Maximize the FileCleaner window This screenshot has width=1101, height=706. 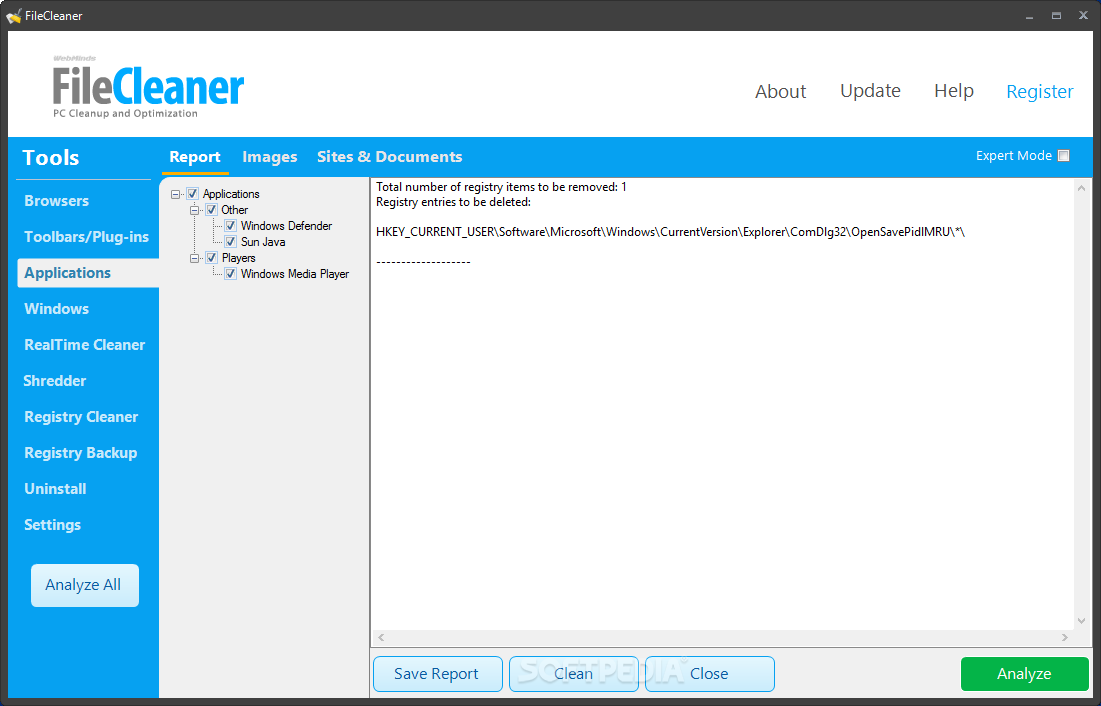1056,15
